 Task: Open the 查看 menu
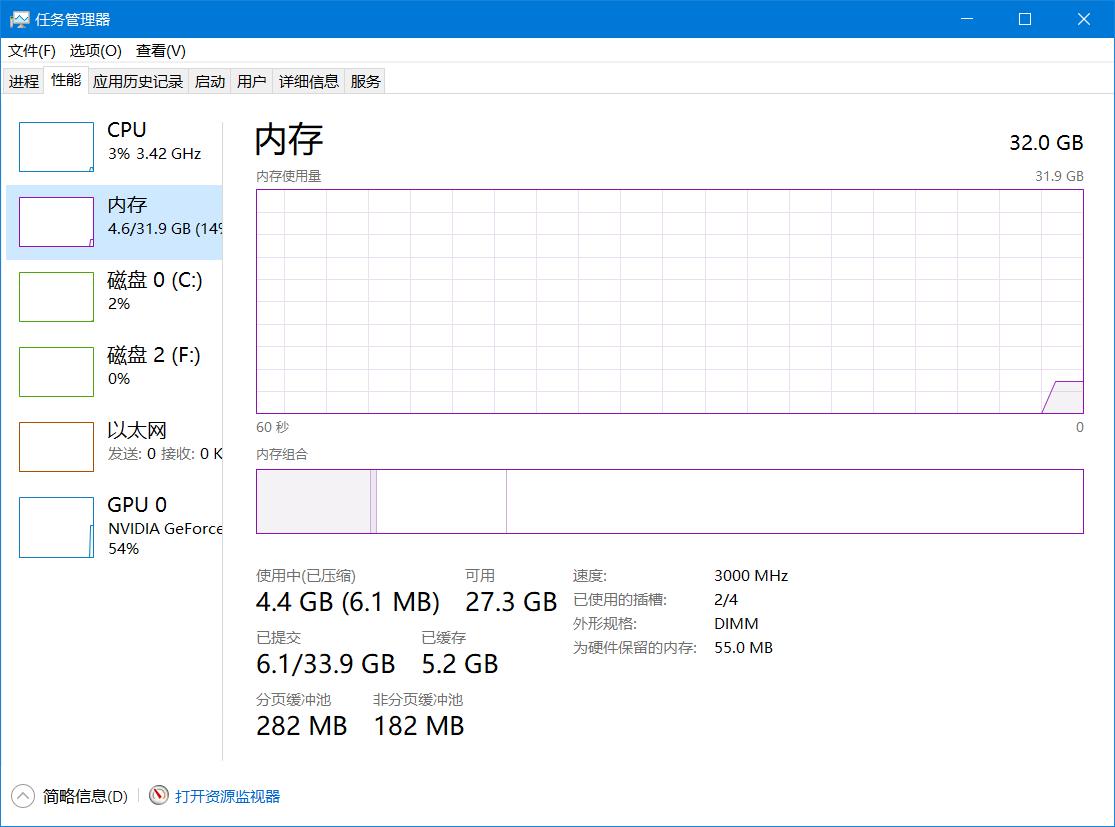[158, 50]
